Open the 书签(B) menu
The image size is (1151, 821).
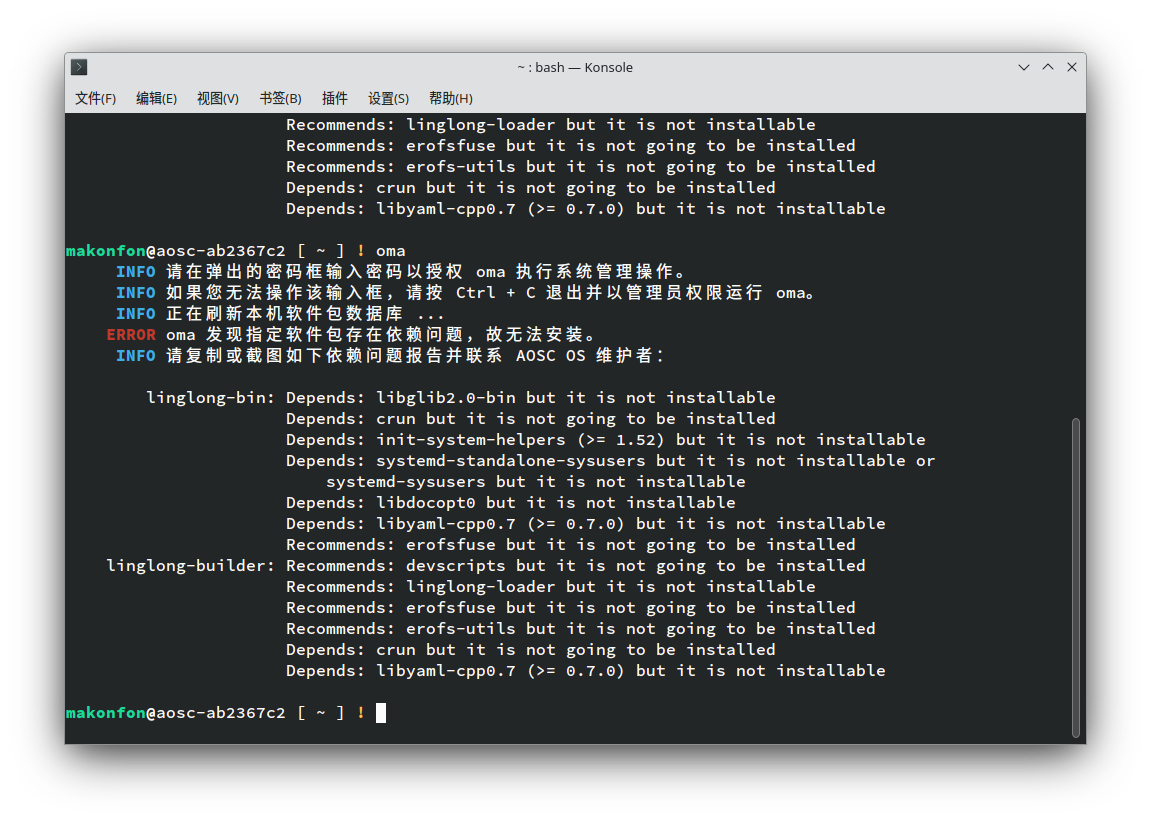click(x=280, y=98)
